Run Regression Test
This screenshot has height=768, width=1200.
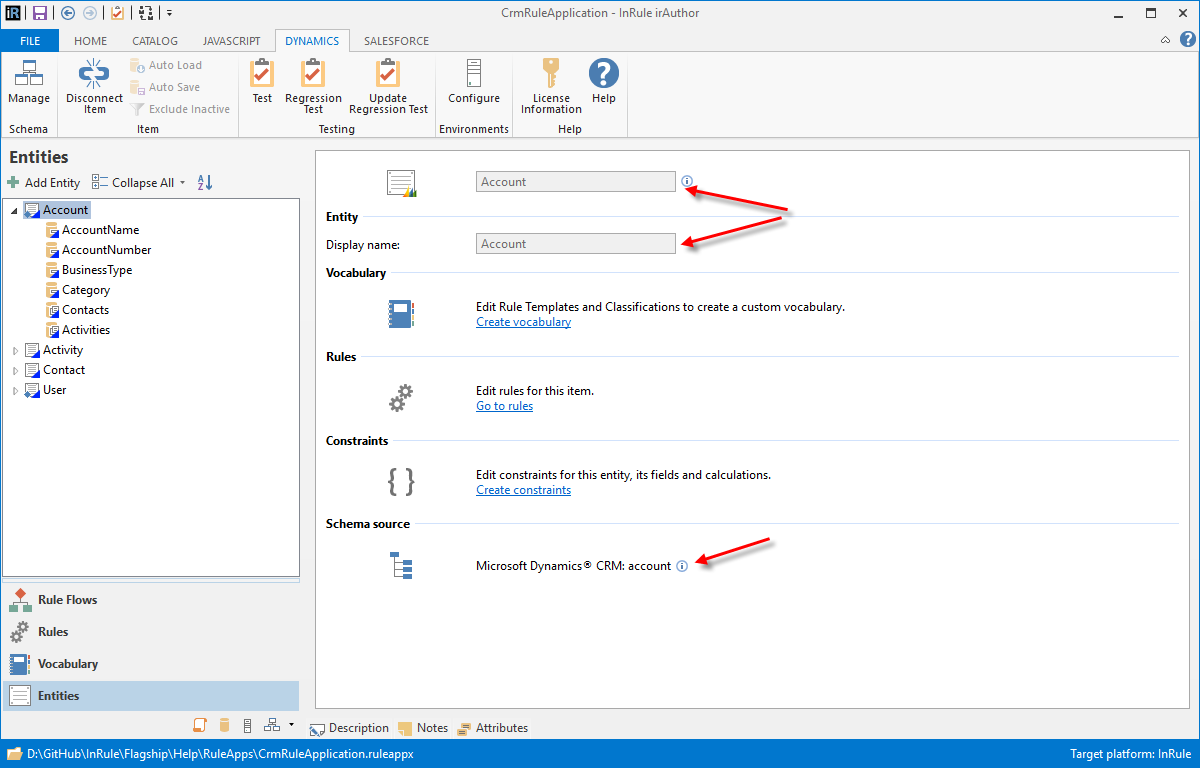point(313,87)
